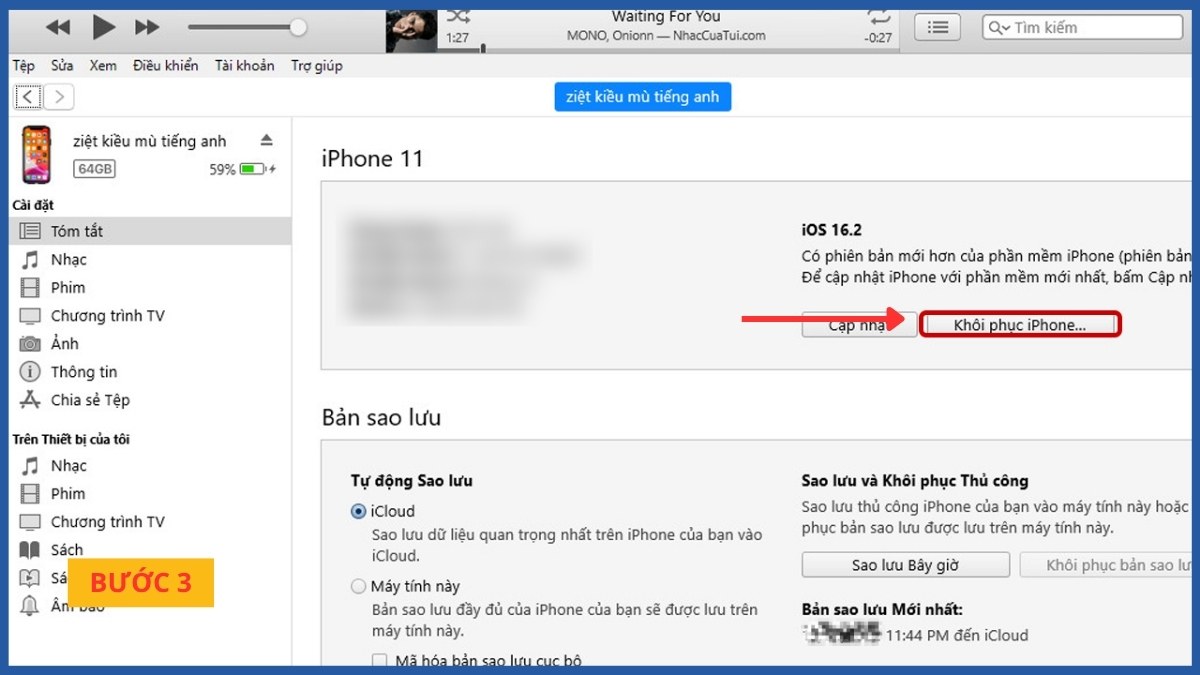Click the play button
This screenshot has width=1200, height=675.
104,27
